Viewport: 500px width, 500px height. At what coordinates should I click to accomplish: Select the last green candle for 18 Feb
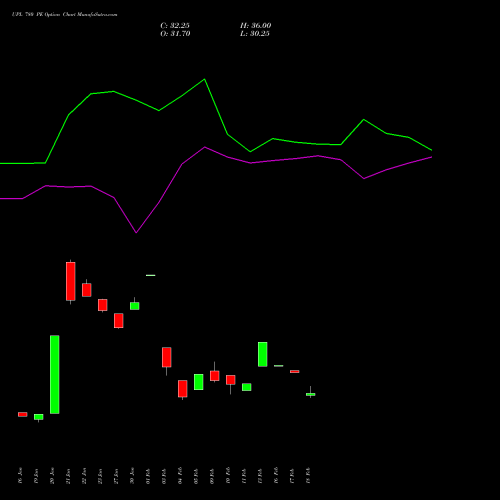pos(311,394)
